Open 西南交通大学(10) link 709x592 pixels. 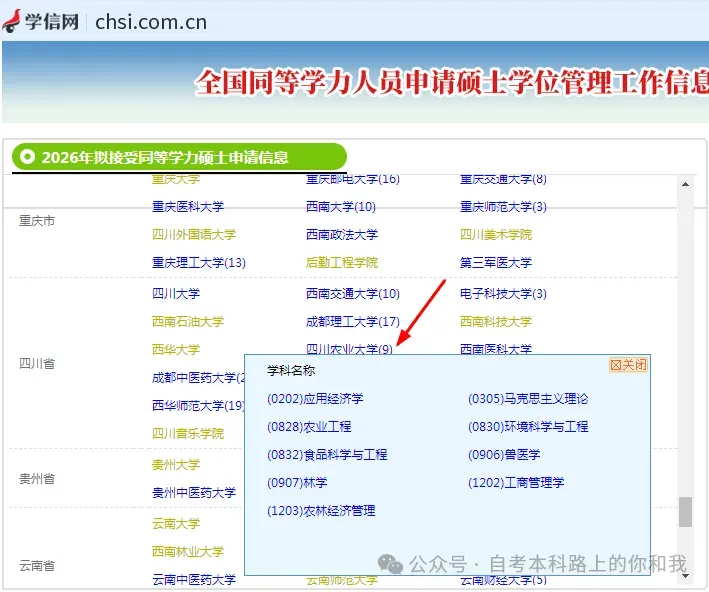(x=353, y=294)
